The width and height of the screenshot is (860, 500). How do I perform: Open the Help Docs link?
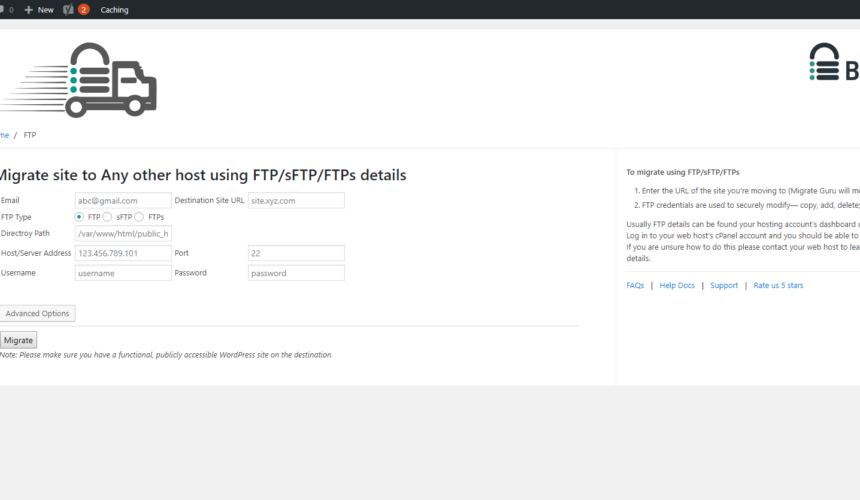[677, 286]
